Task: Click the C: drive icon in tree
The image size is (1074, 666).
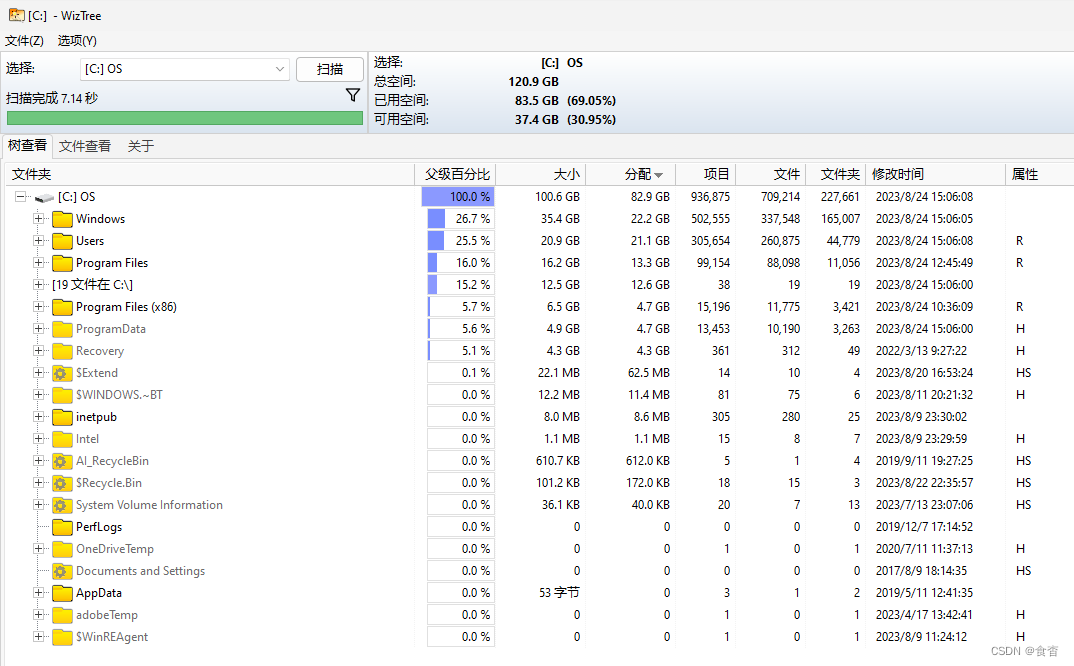Action: (45, 197)
